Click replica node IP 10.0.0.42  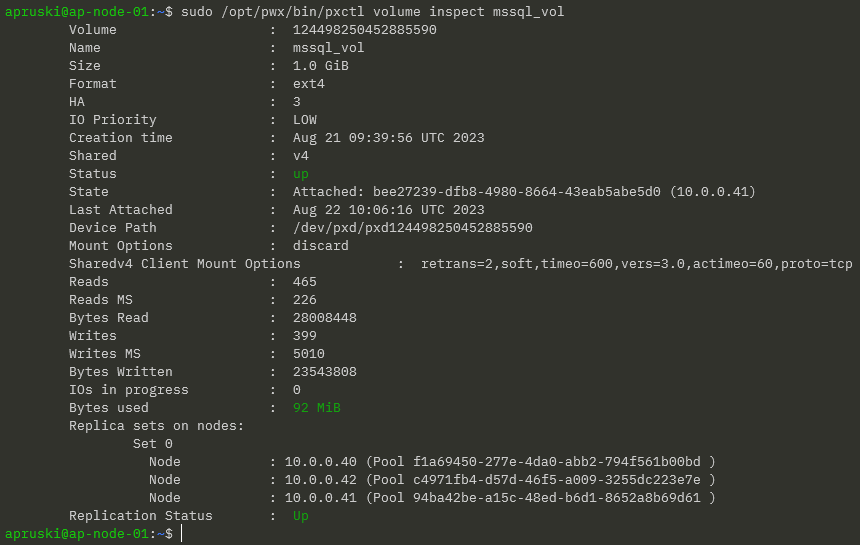pyautogui.click(x=320, y=480)
